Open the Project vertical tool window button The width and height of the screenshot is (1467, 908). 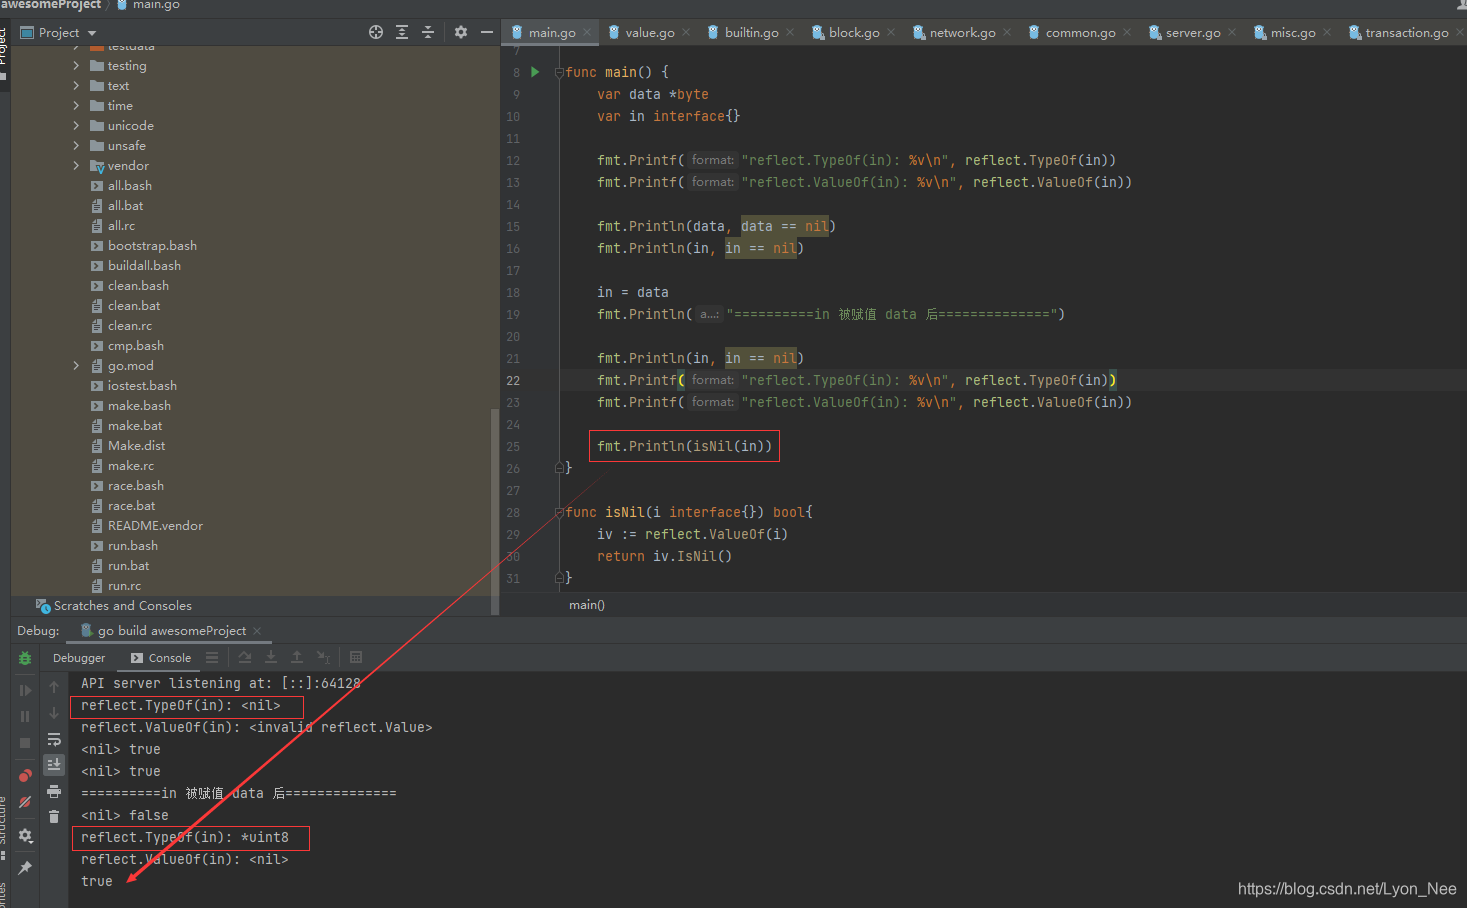(x=4, y=55)
